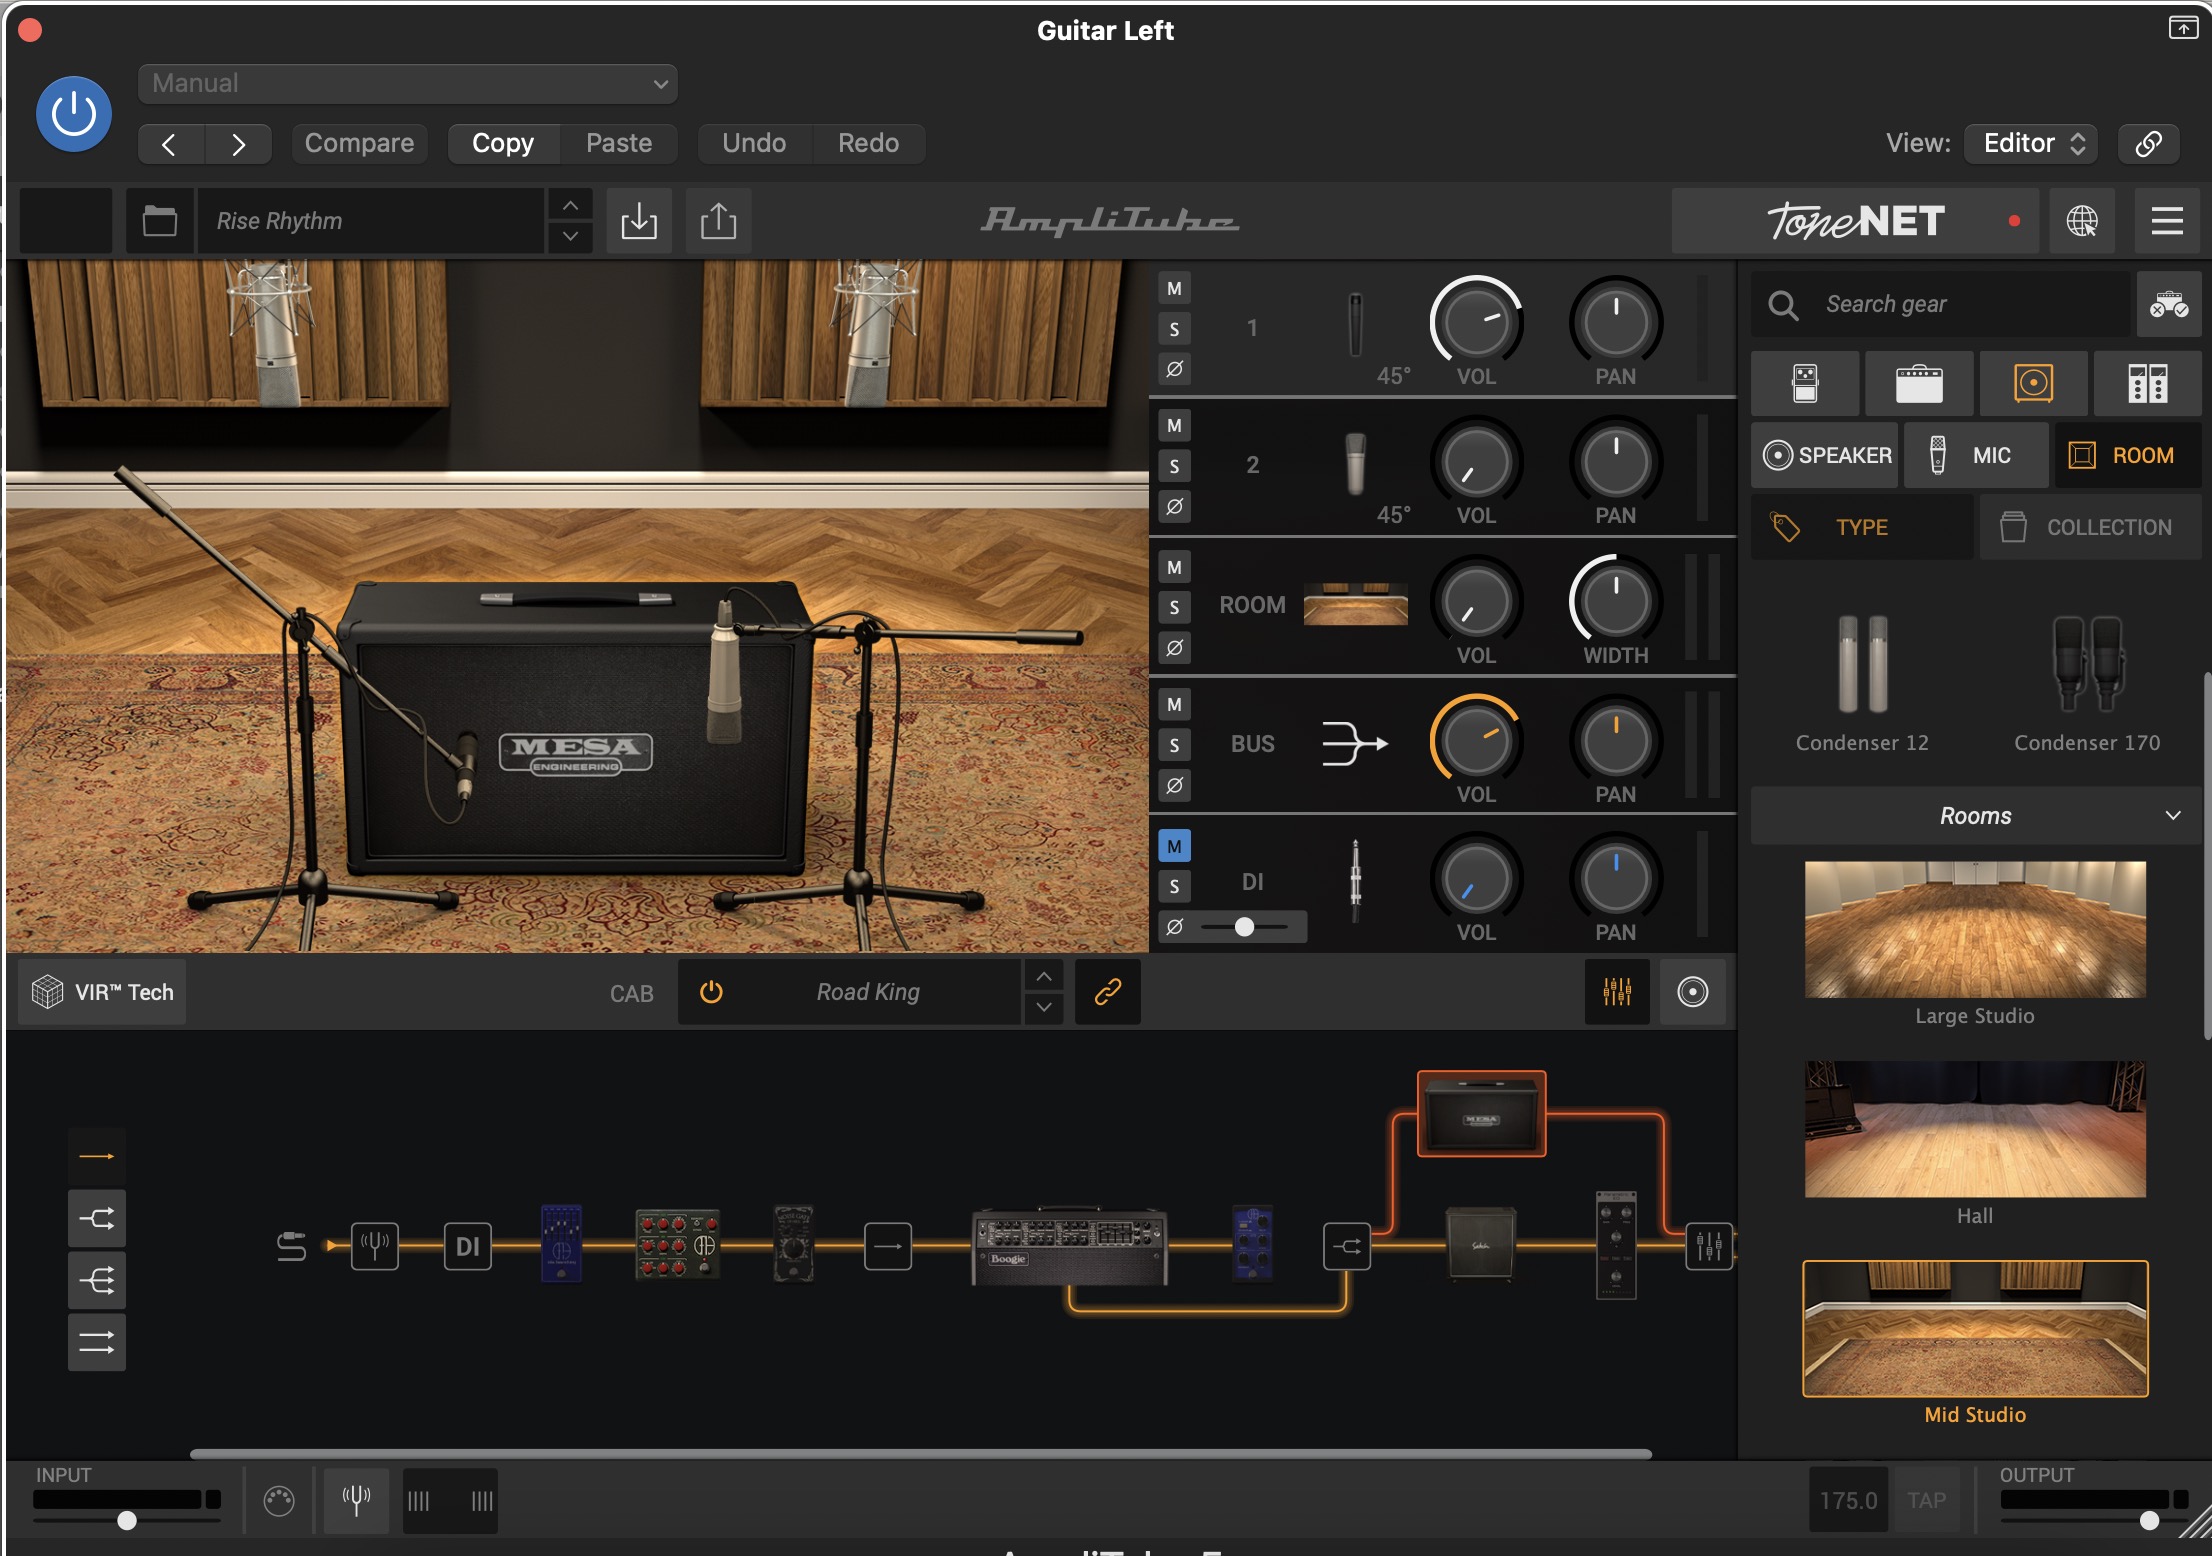The width and height of the screenshot is (2212, 1556).
Task: Select the highlighted Mesa cabinet in chain
Action: (1481, 1114)
